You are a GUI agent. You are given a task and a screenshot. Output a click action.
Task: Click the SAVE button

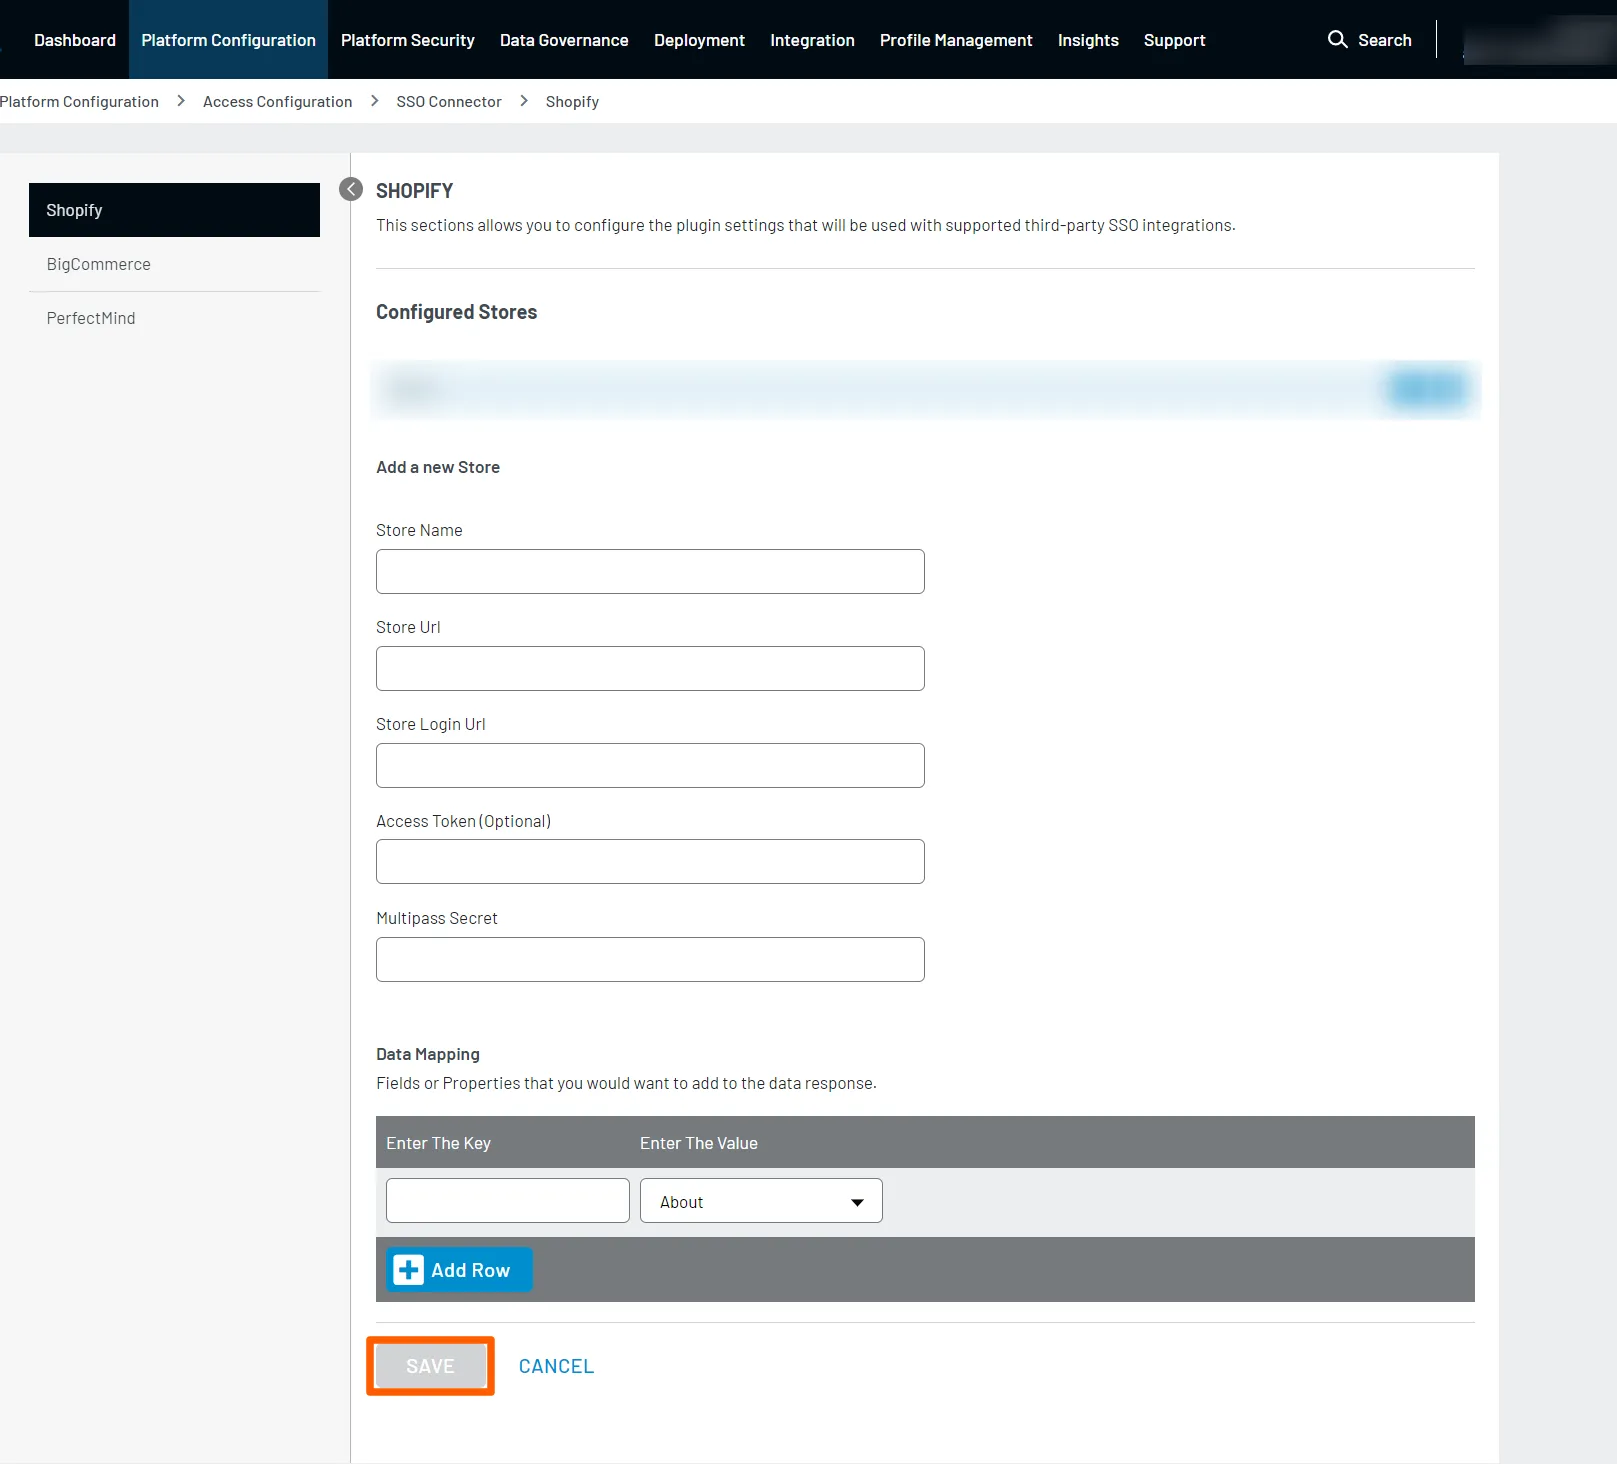(x=430, y=1366)
